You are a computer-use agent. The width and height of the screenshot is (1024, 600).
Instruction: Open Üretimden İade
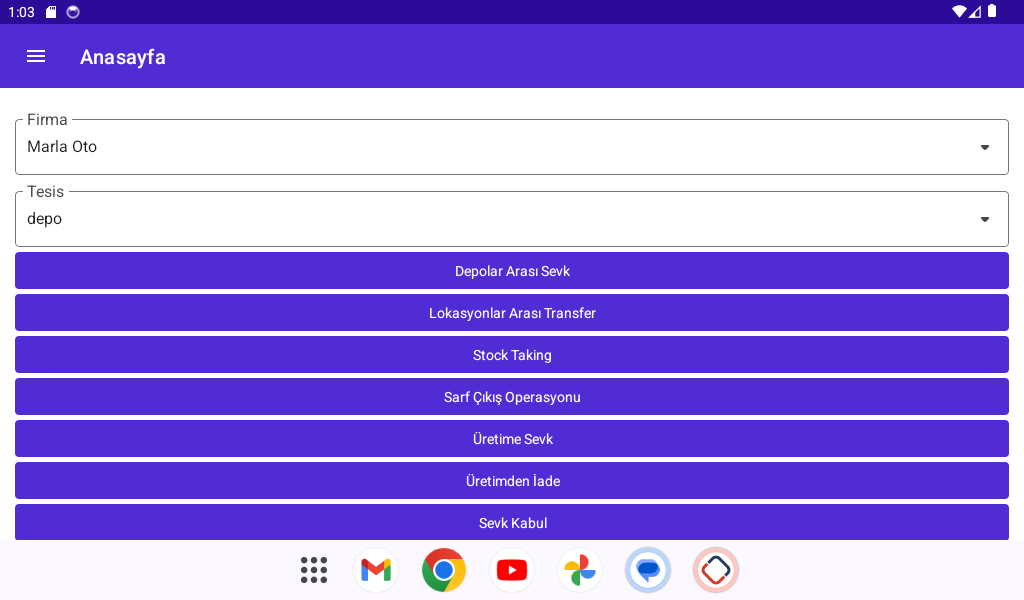(512, 481)
